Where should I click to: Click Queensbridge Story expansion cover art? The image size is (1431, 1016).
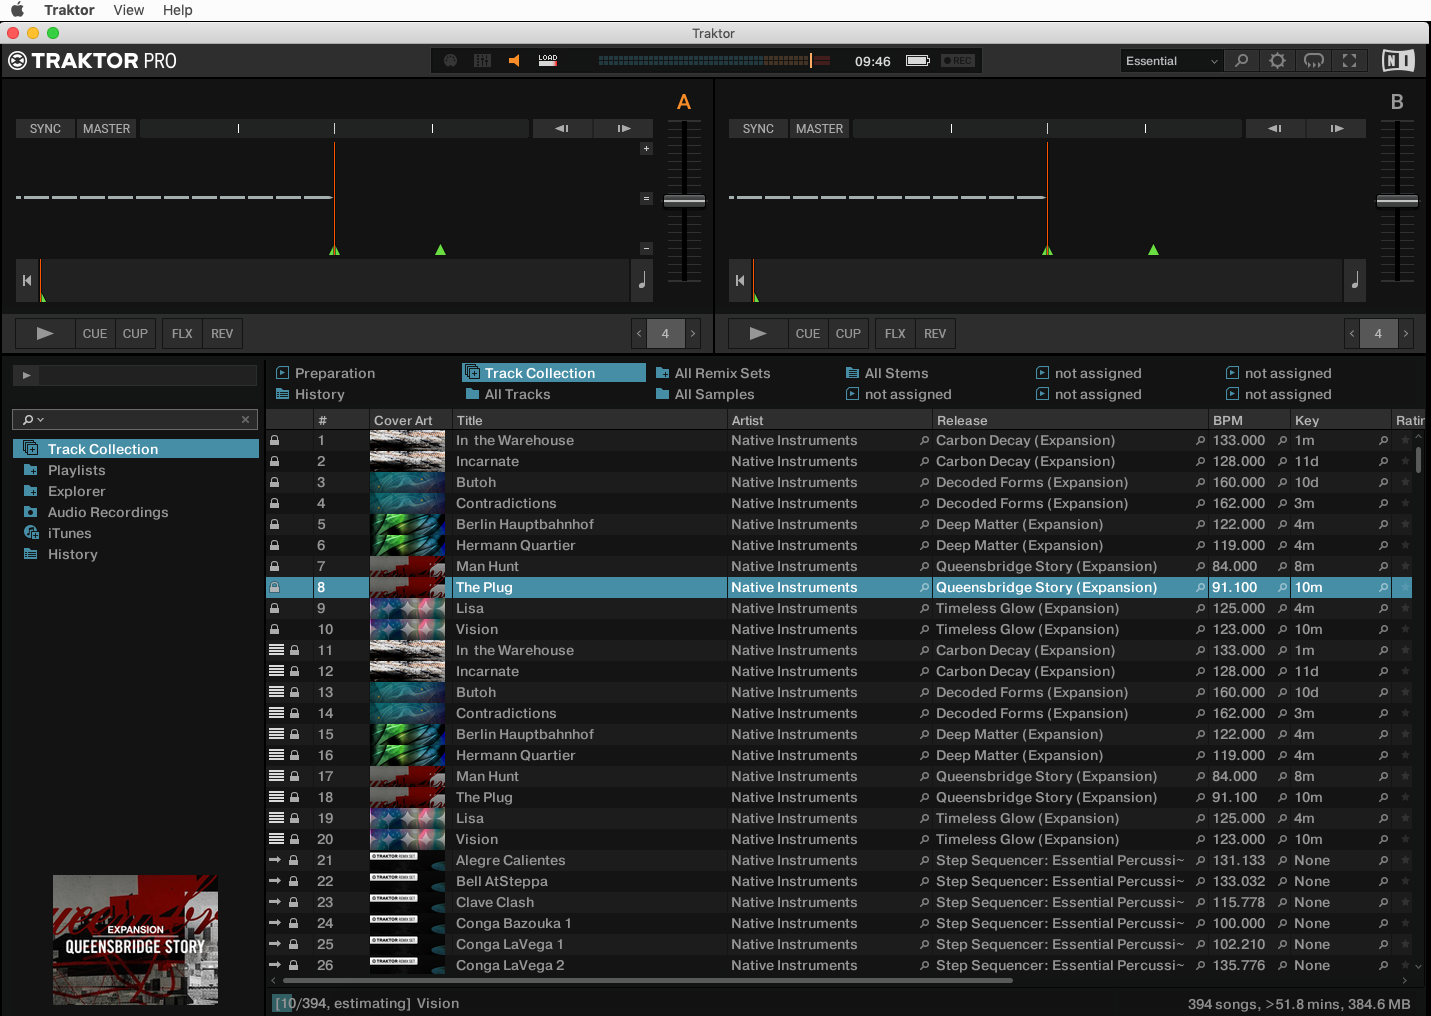135,940
